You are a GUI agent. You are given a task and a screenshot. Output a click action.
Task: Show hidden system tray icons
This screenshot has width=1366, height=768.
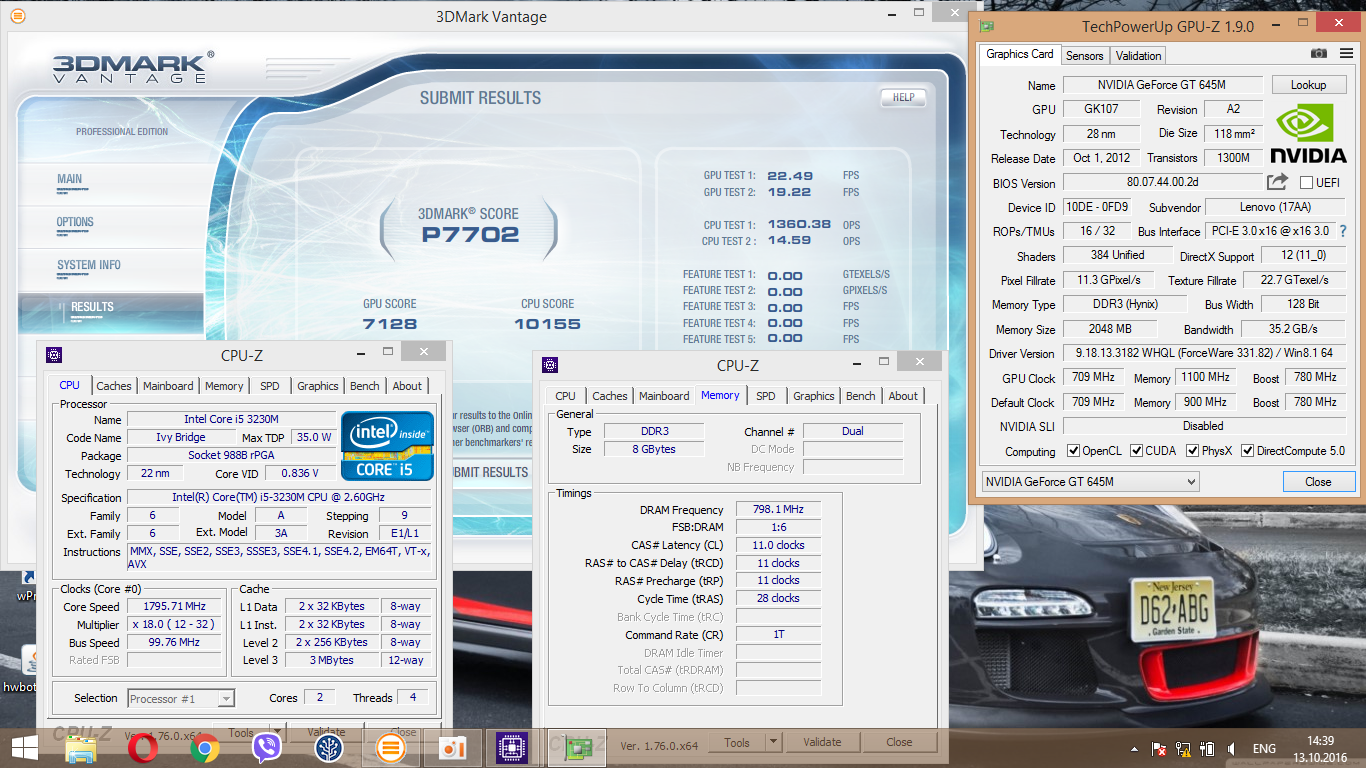1134,748
